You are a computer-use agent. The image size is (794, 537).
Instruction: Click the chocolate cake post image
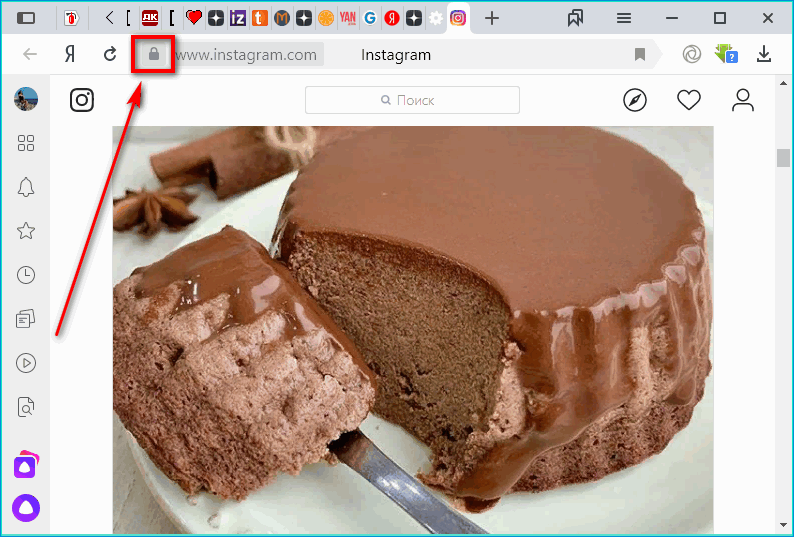point(412,330)
